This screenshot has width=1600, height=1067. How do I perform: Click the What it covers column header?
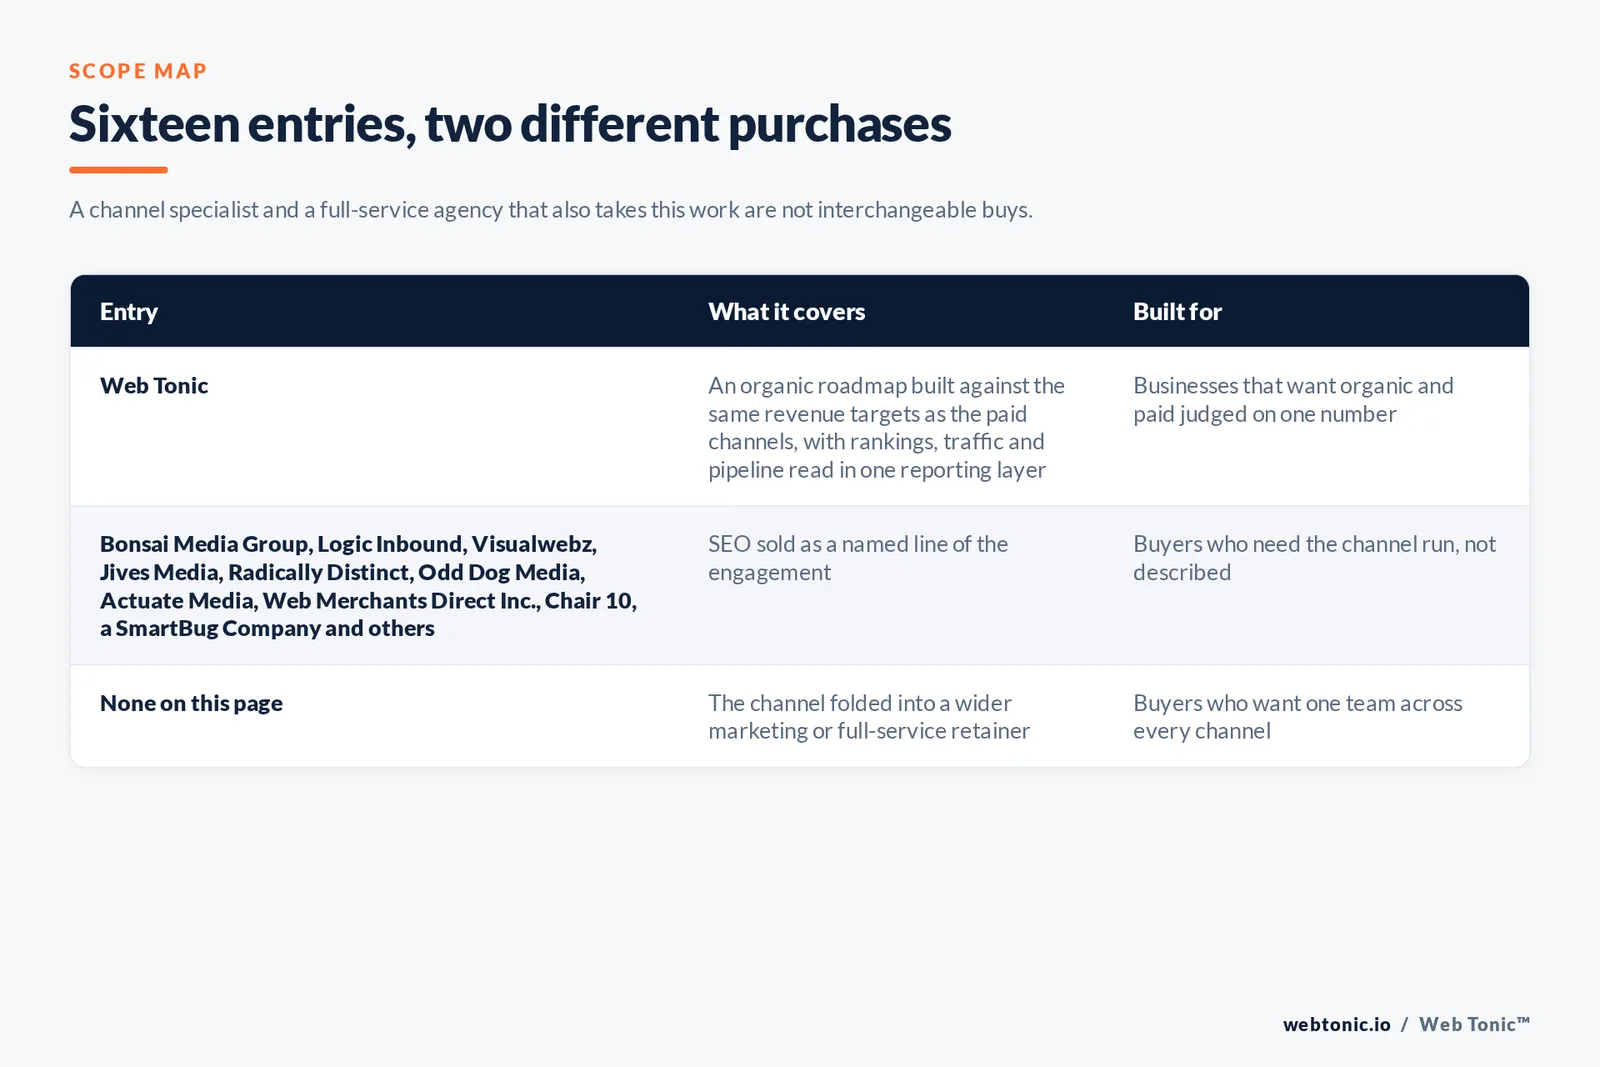(x=787, y=312)
